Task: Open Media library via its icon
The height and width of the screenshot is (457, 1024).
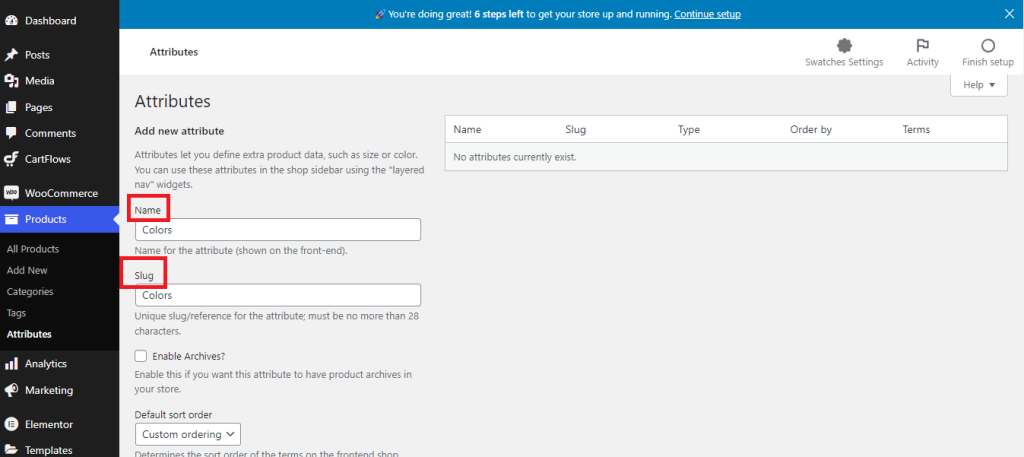Action: 11,81
